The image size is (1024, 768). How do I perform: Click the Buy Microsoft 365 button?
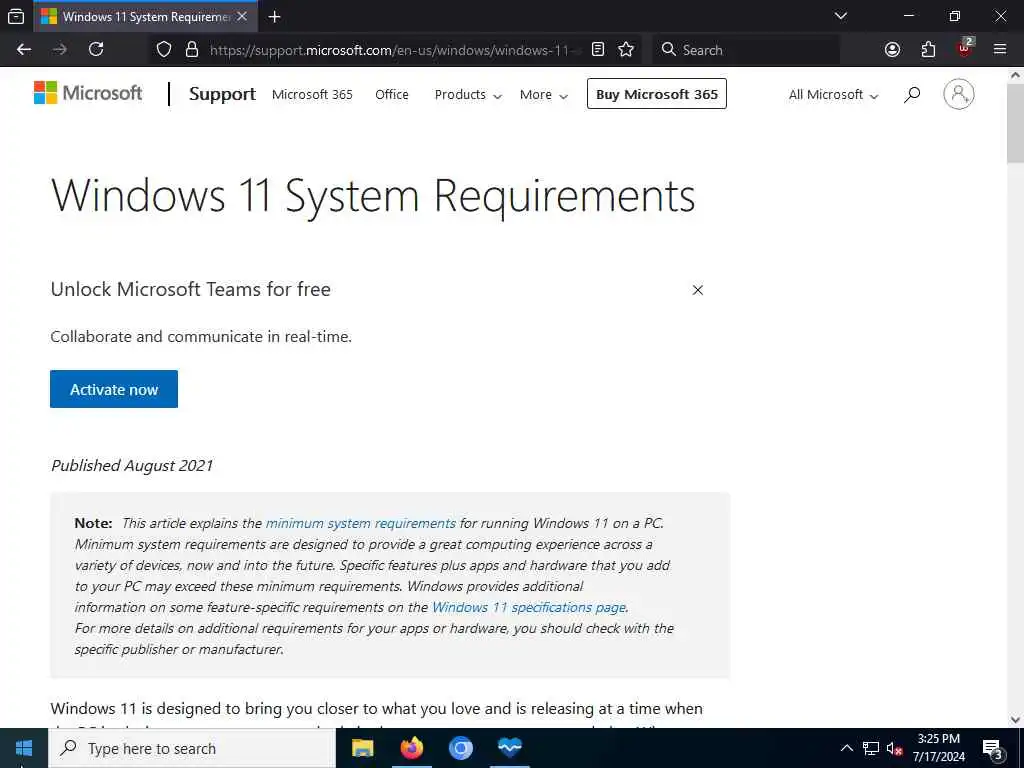(x=656, y=94)
